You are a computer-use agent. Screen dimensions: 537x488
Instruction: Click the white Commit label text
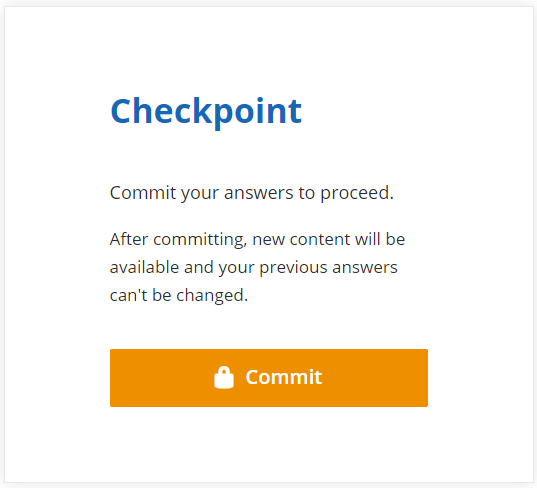pos(284,377)
